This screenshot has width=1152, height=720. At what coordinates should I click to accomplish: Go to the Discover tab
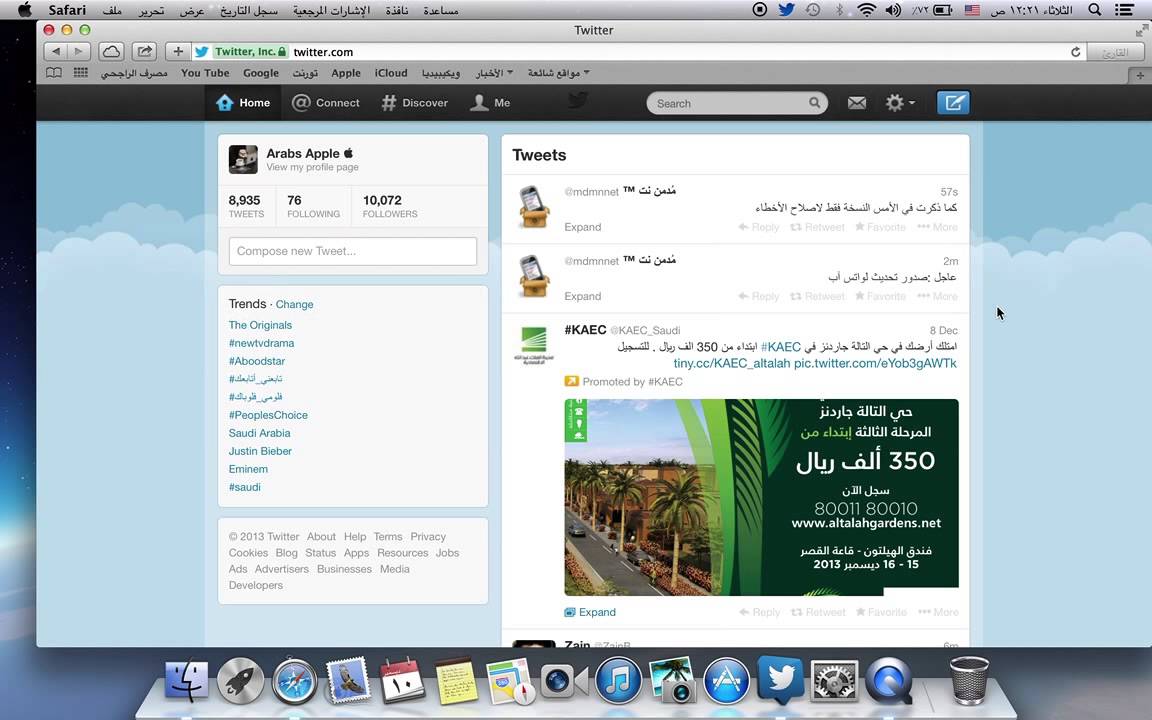click(x=415, y=103)
